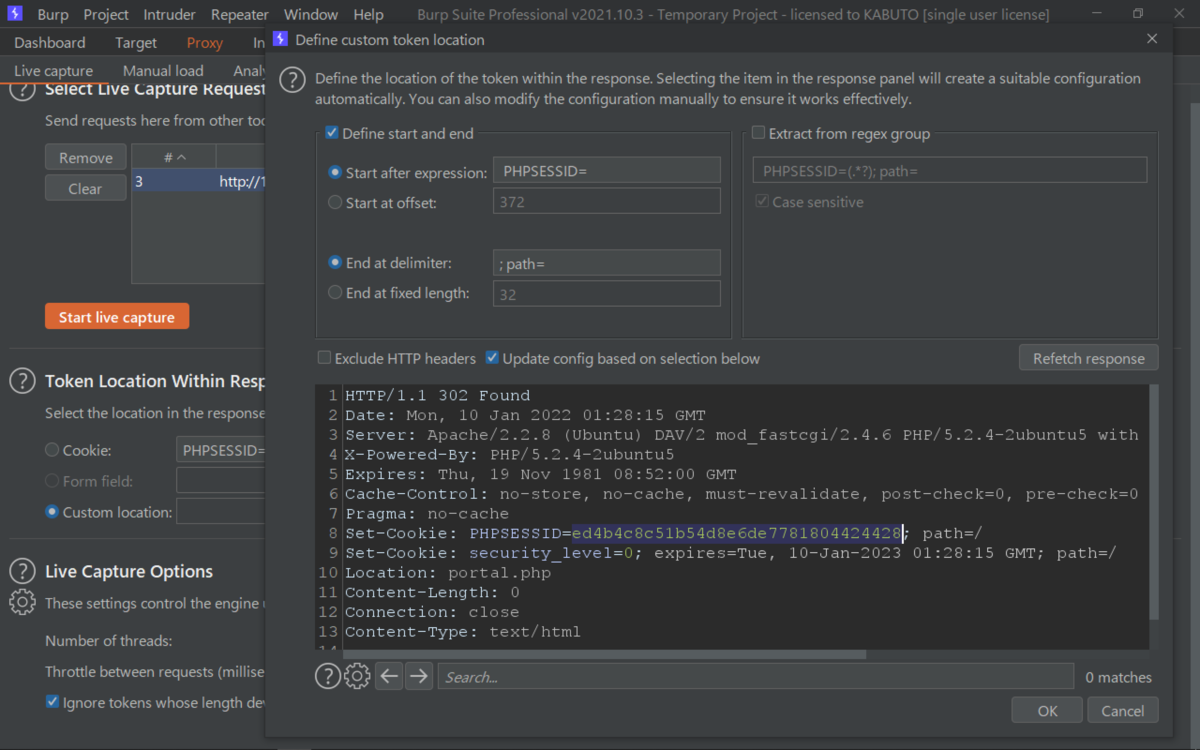
Task: Click the Clear button
Action: (x=86, y=188)
